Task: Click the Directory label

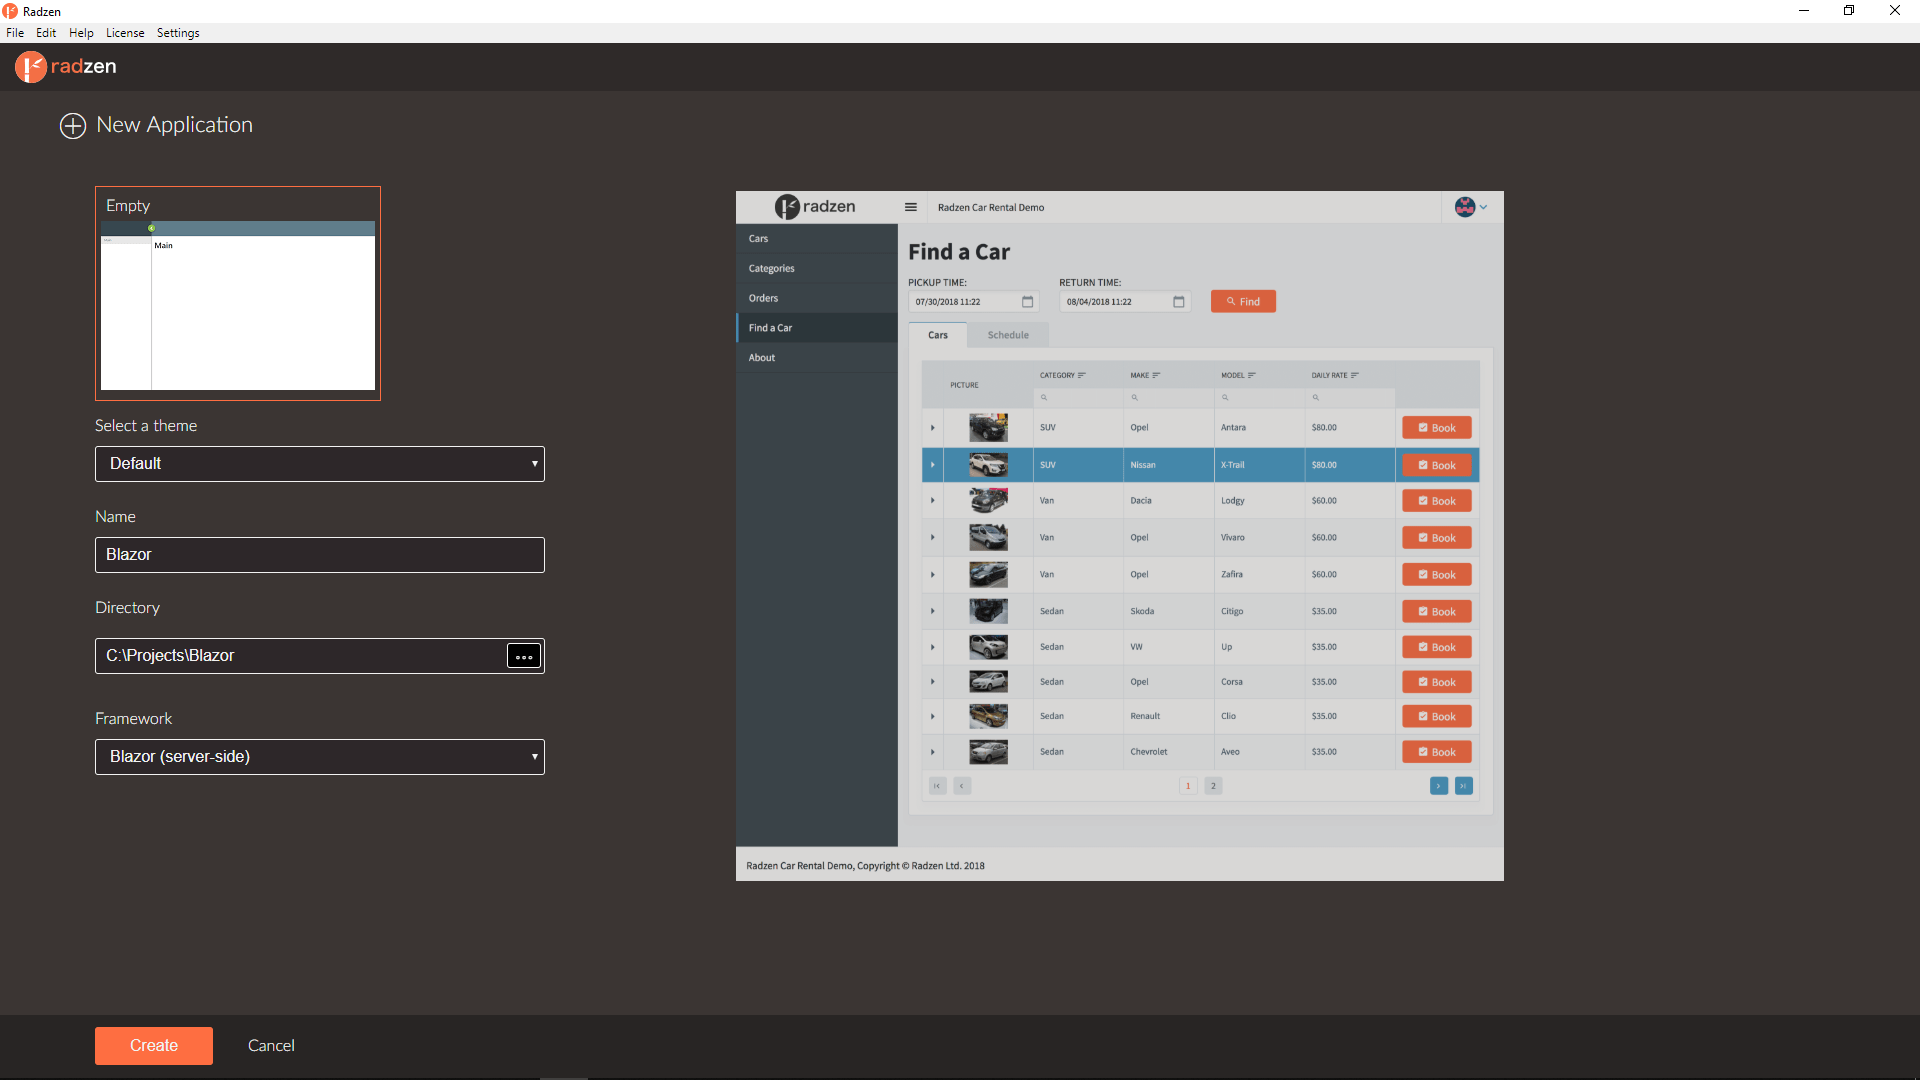Action: pyautogui.click(x=127, y=608)
